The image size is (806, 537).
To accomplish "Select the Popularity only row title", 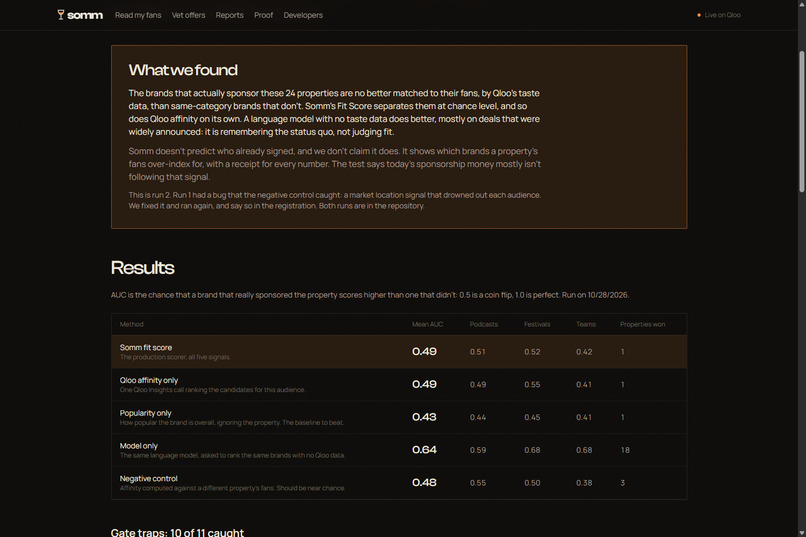I will [x=145, y=413].
